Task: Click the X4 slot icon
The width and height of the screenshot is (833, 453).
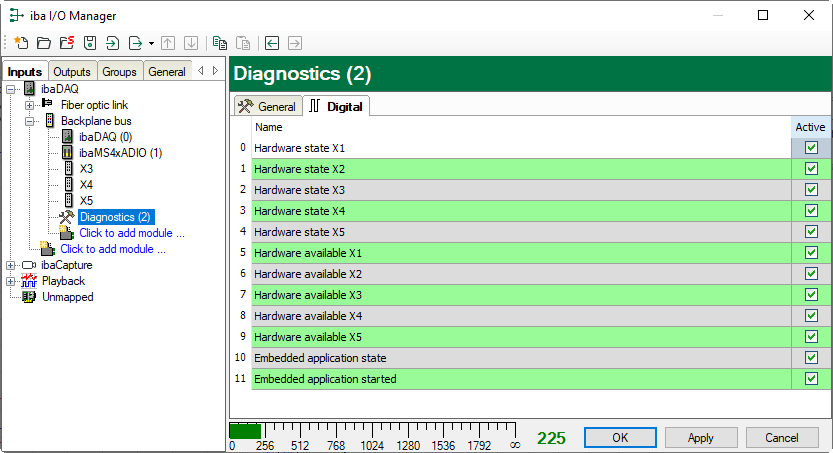Action: click(x=69, y=184)
